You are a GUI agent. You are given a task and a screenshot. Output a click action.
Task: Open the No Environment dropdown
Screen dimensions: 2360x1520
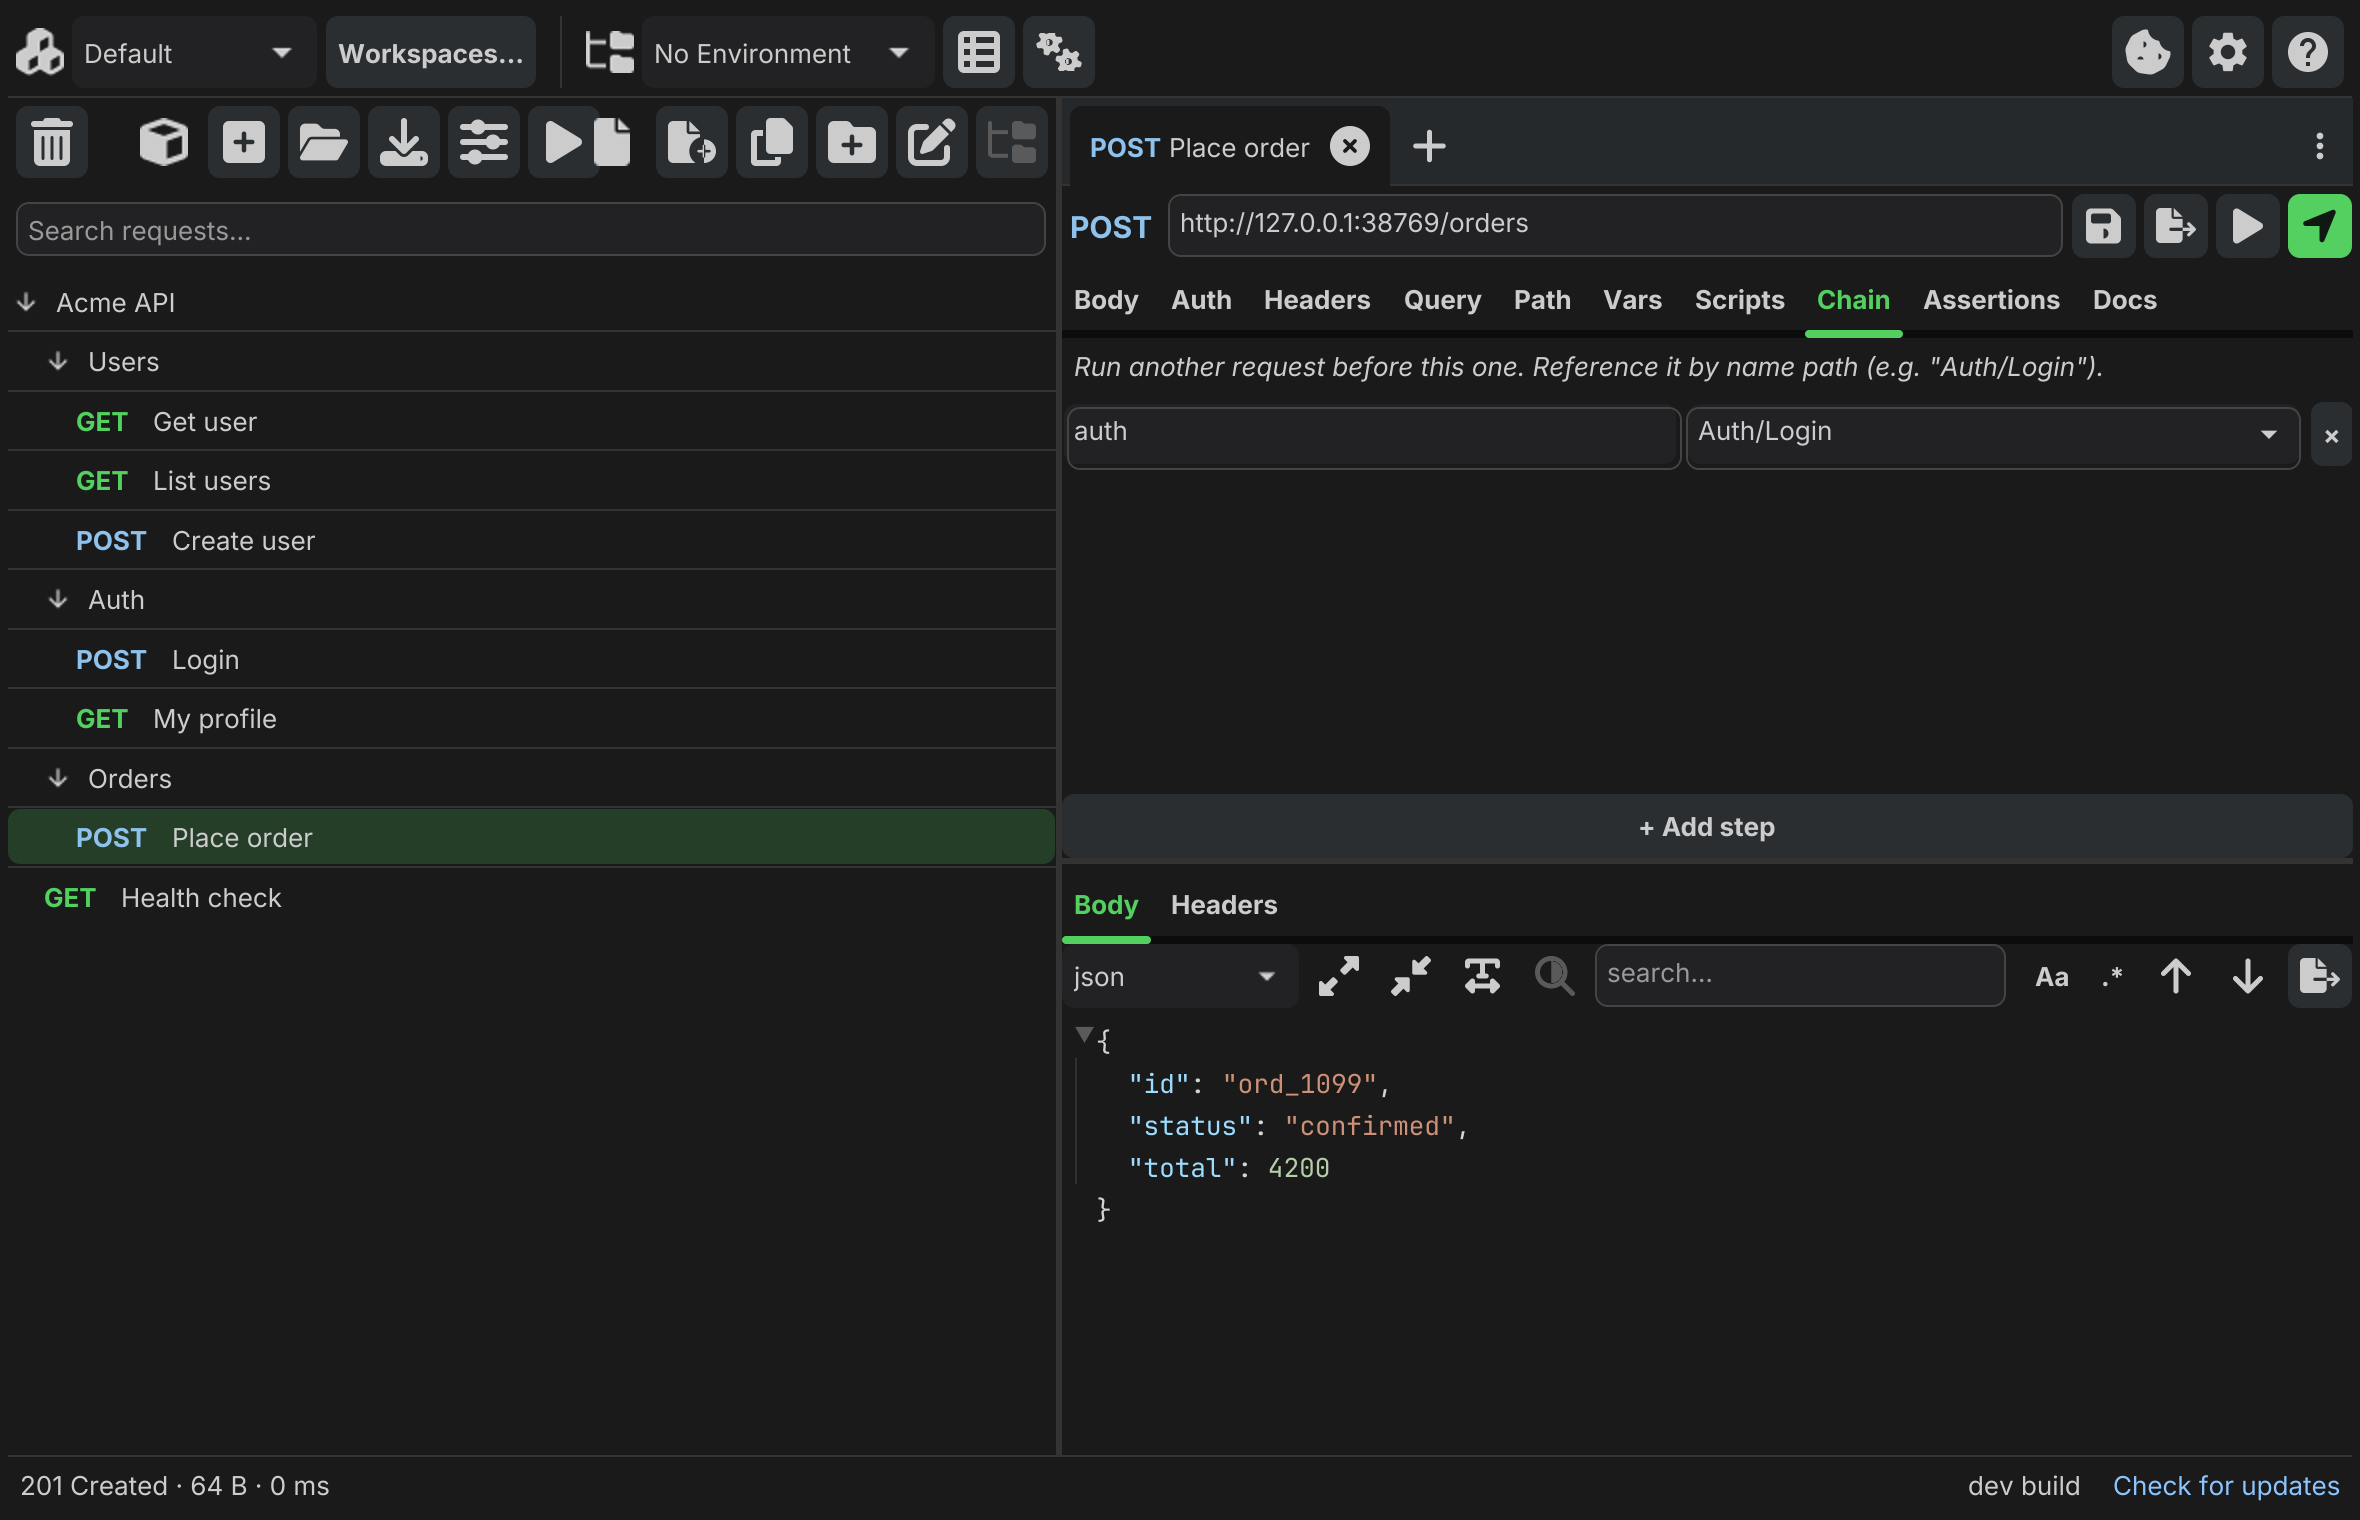point(787,52)
